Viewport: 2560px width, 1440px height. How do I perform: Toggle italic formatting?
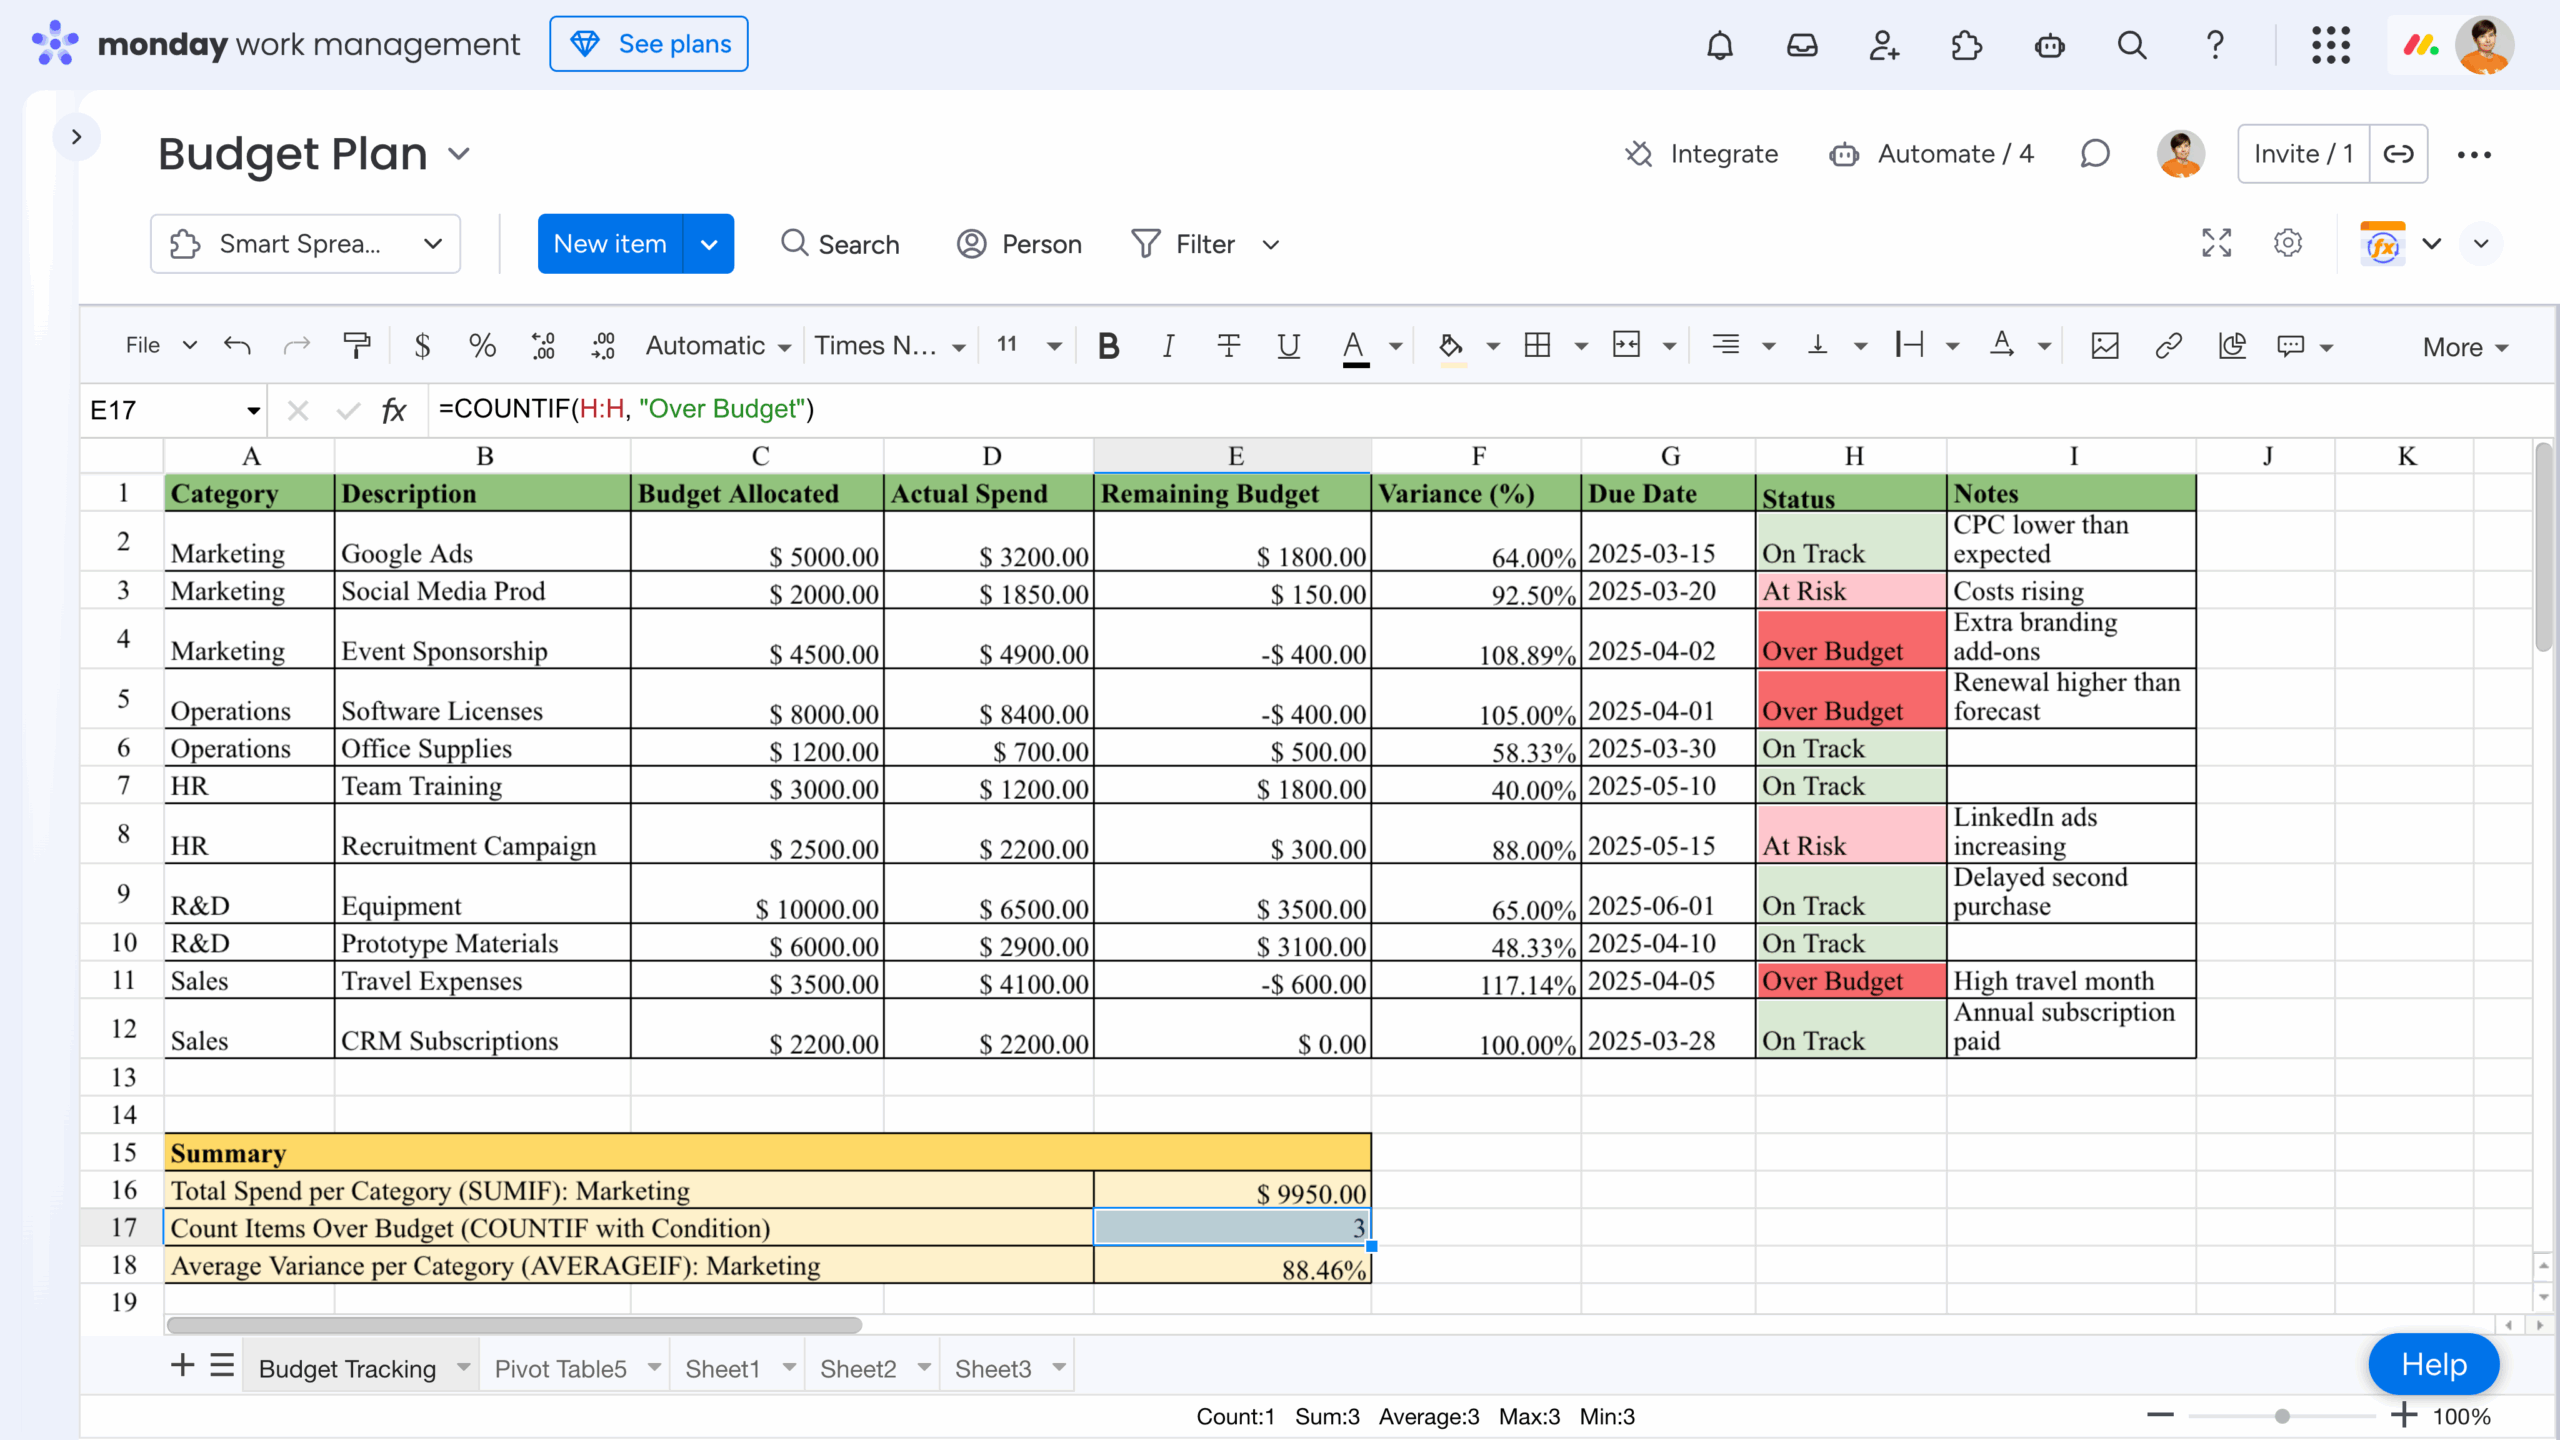1167,345
